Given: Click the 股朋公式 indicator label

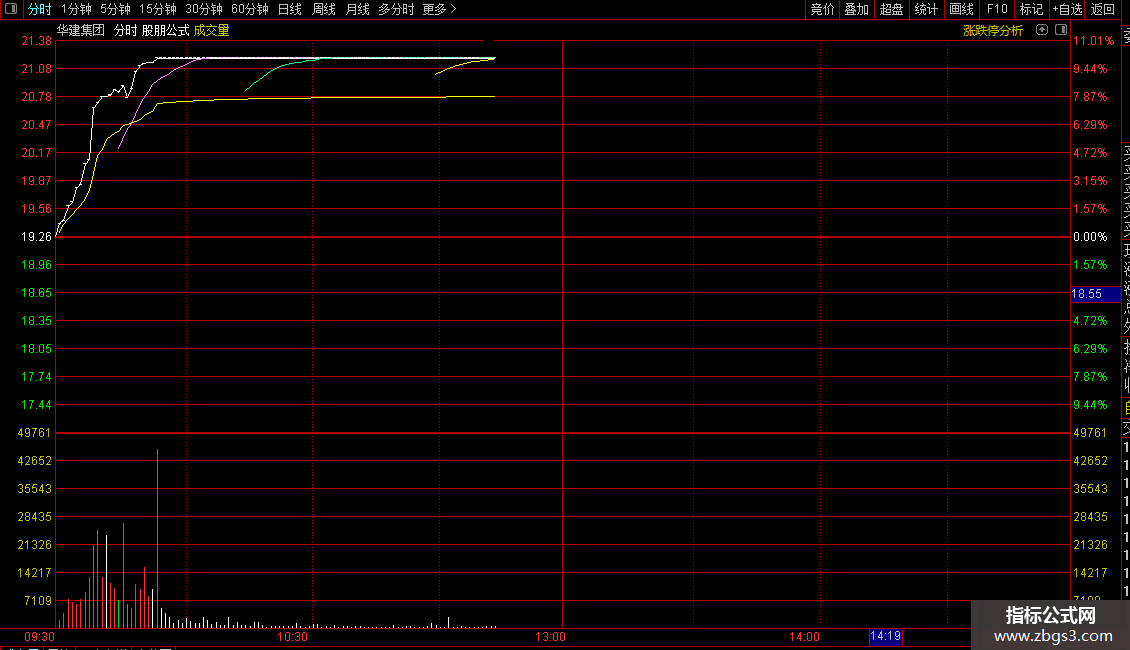Looking at the screenshot, I should [x=165, y=30].
